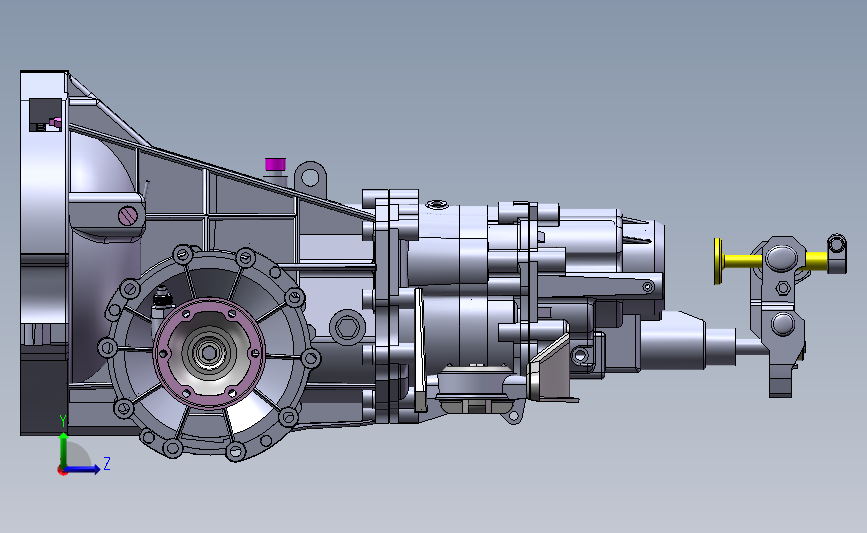
Task: Select the center output shaft hub inside the flange
Action: 208,353
